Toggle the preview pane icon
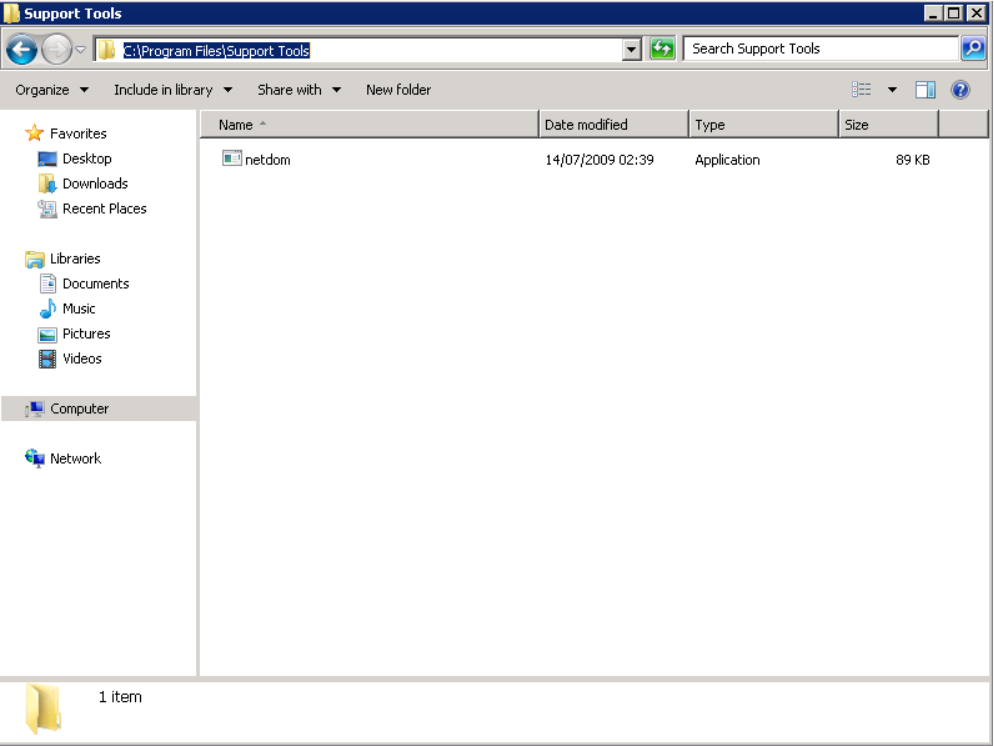Screen dimensions: 994x746 click(x=925, y=90)
